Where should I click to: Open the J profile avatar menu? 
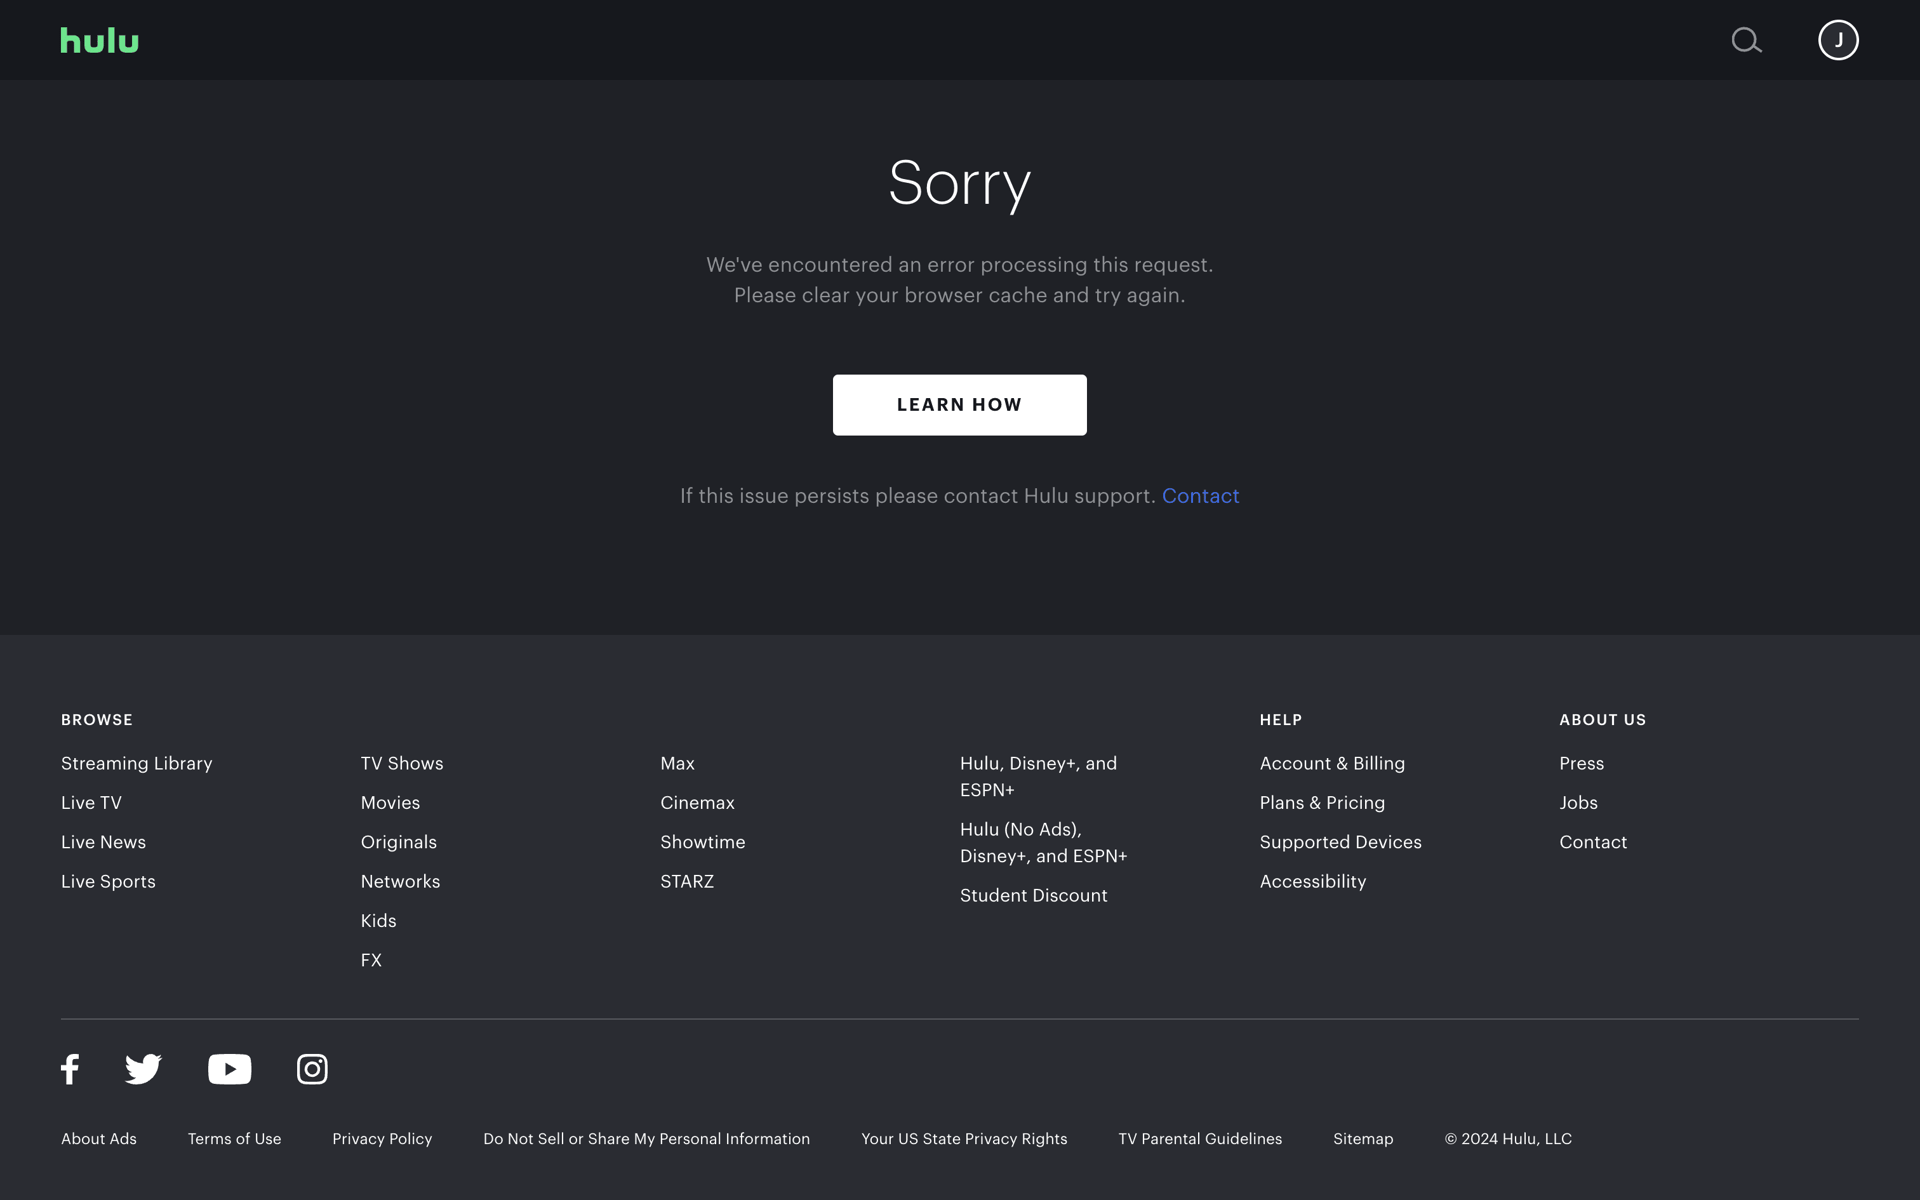tap(1838, 40)
